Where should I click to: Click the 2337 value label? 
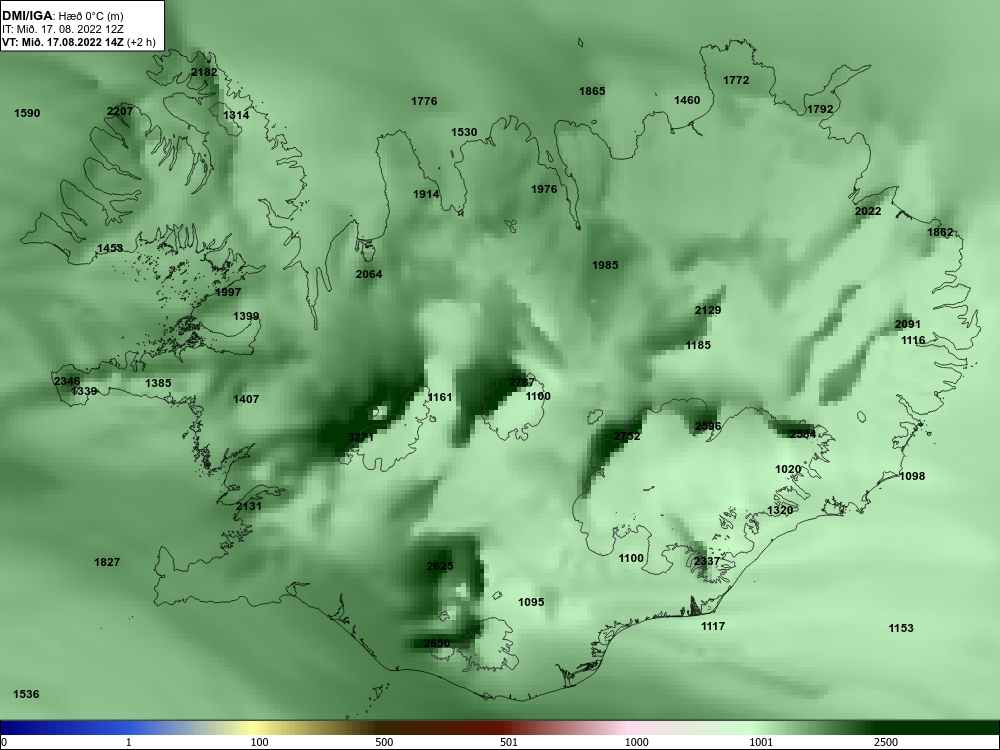click(707, 561)
